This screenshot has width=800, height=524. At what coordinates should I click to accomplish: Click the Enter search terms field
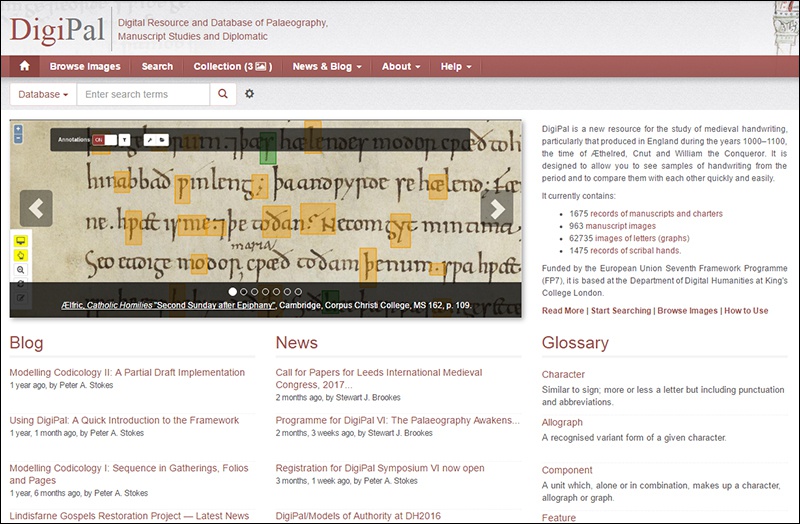[x=143, y=94]
